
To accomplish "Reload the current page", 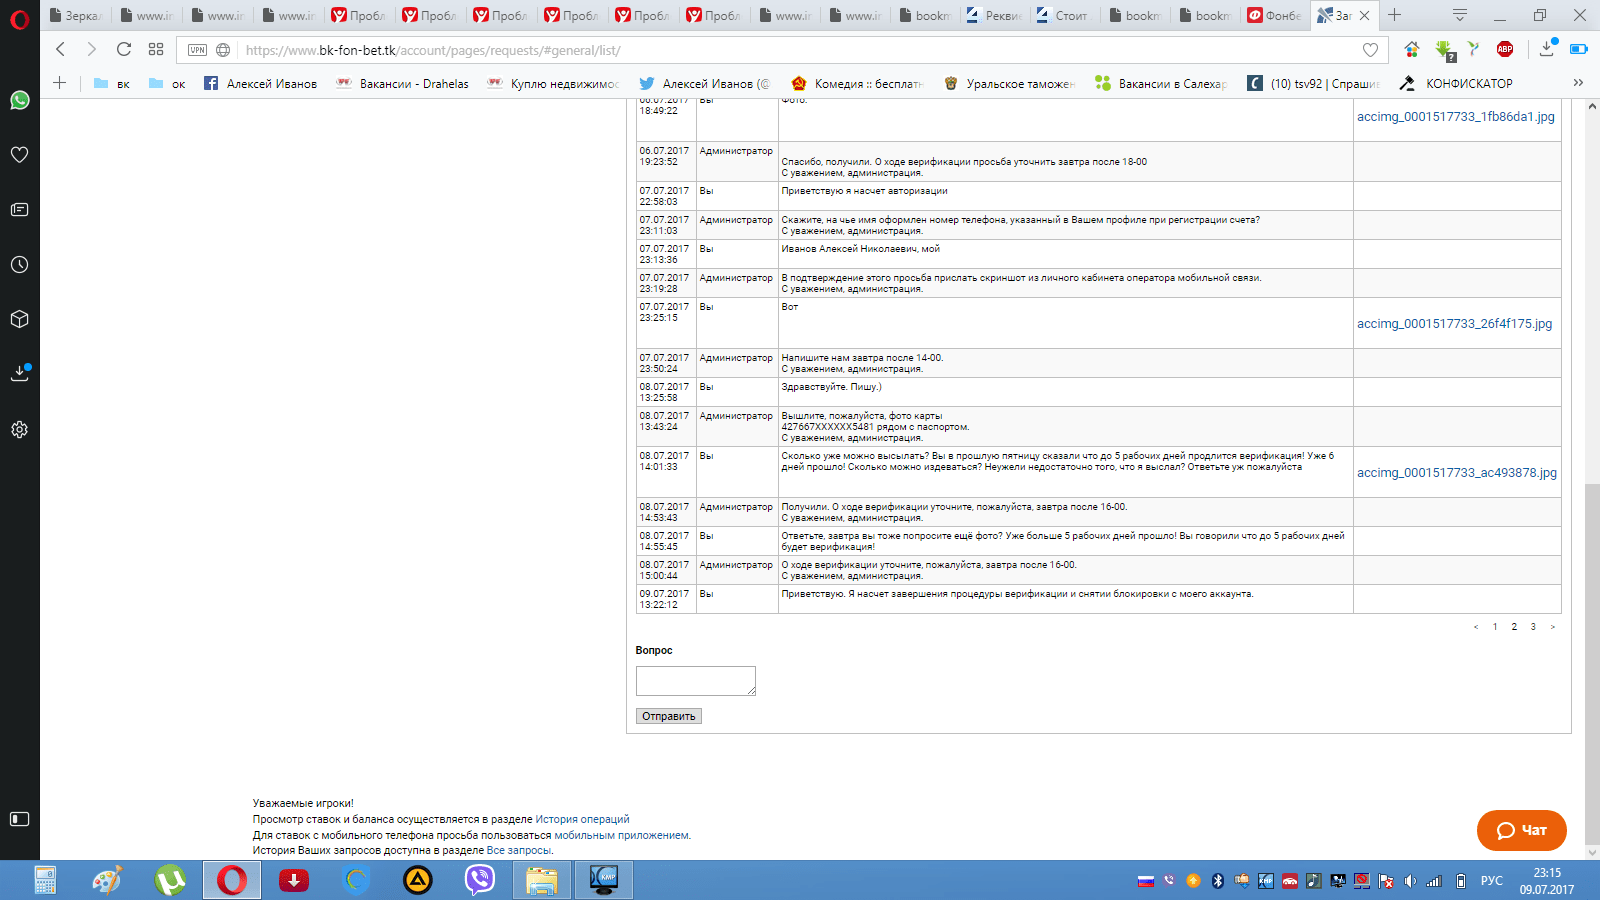I will click(x=124, y=49).
